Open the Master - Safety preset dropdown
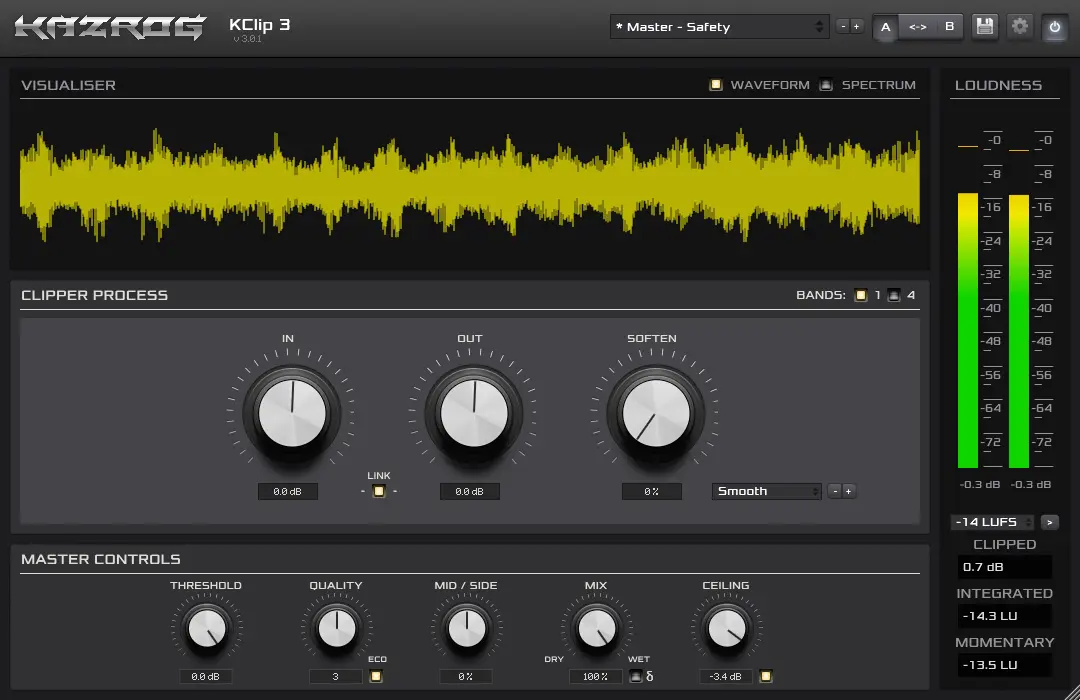The height and width of the screenshot is (700, 1080). point(719,27)
